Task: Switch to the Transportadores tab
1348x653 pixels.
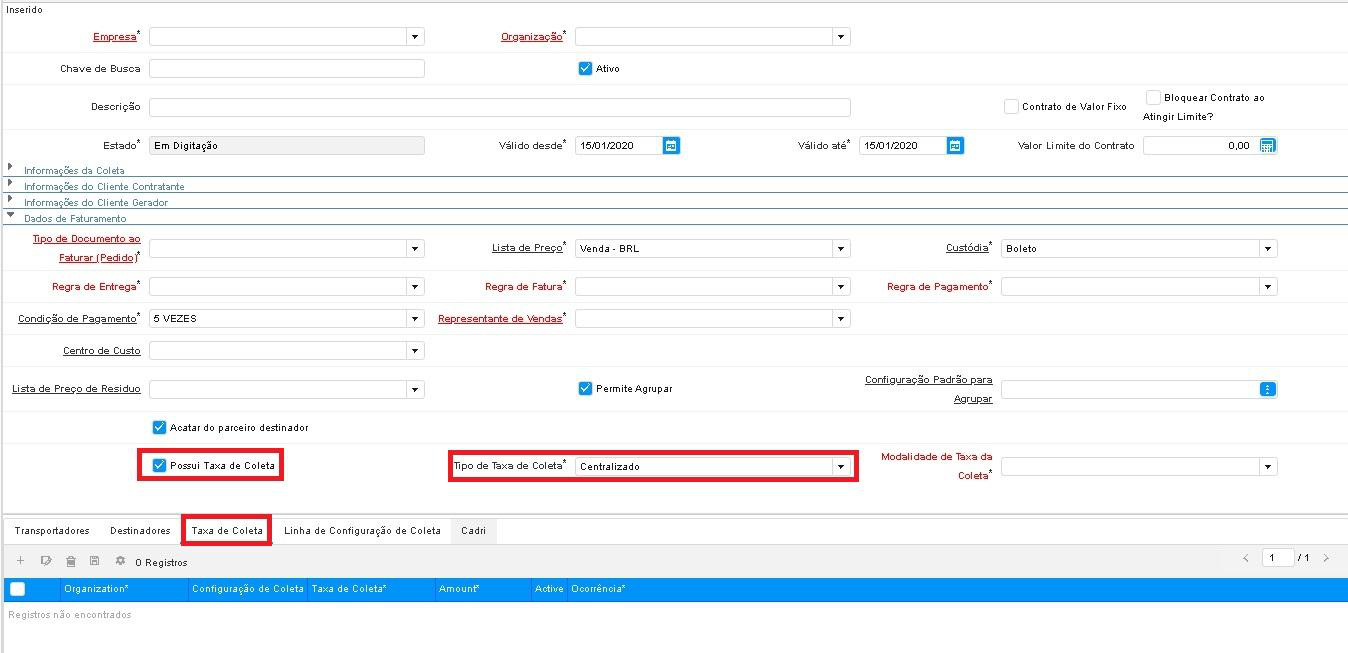Action: [52, 531]
